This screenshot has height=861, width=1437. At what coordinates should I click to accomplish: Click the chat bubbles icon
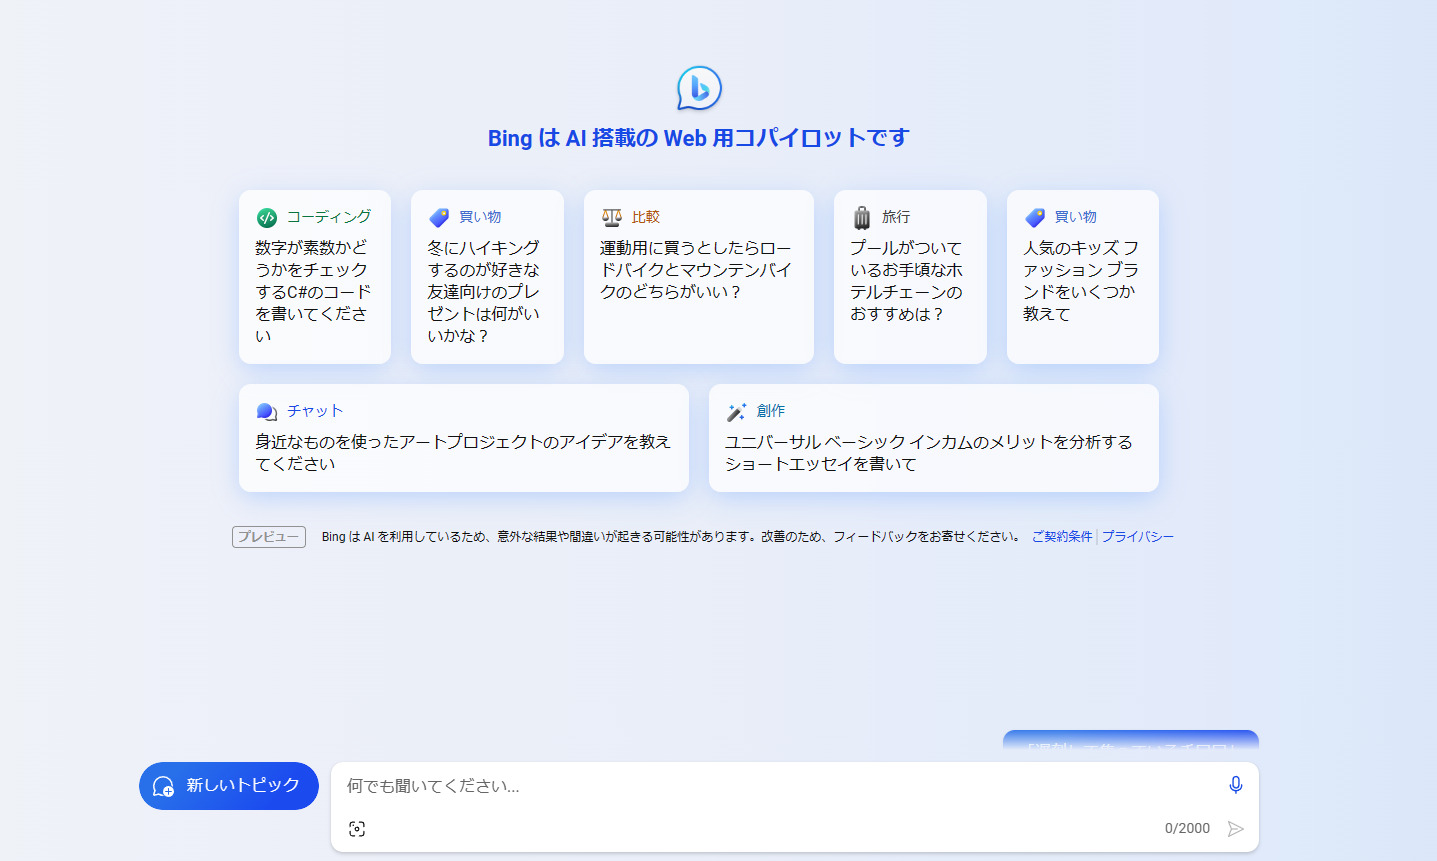click(x=267, y=411)
